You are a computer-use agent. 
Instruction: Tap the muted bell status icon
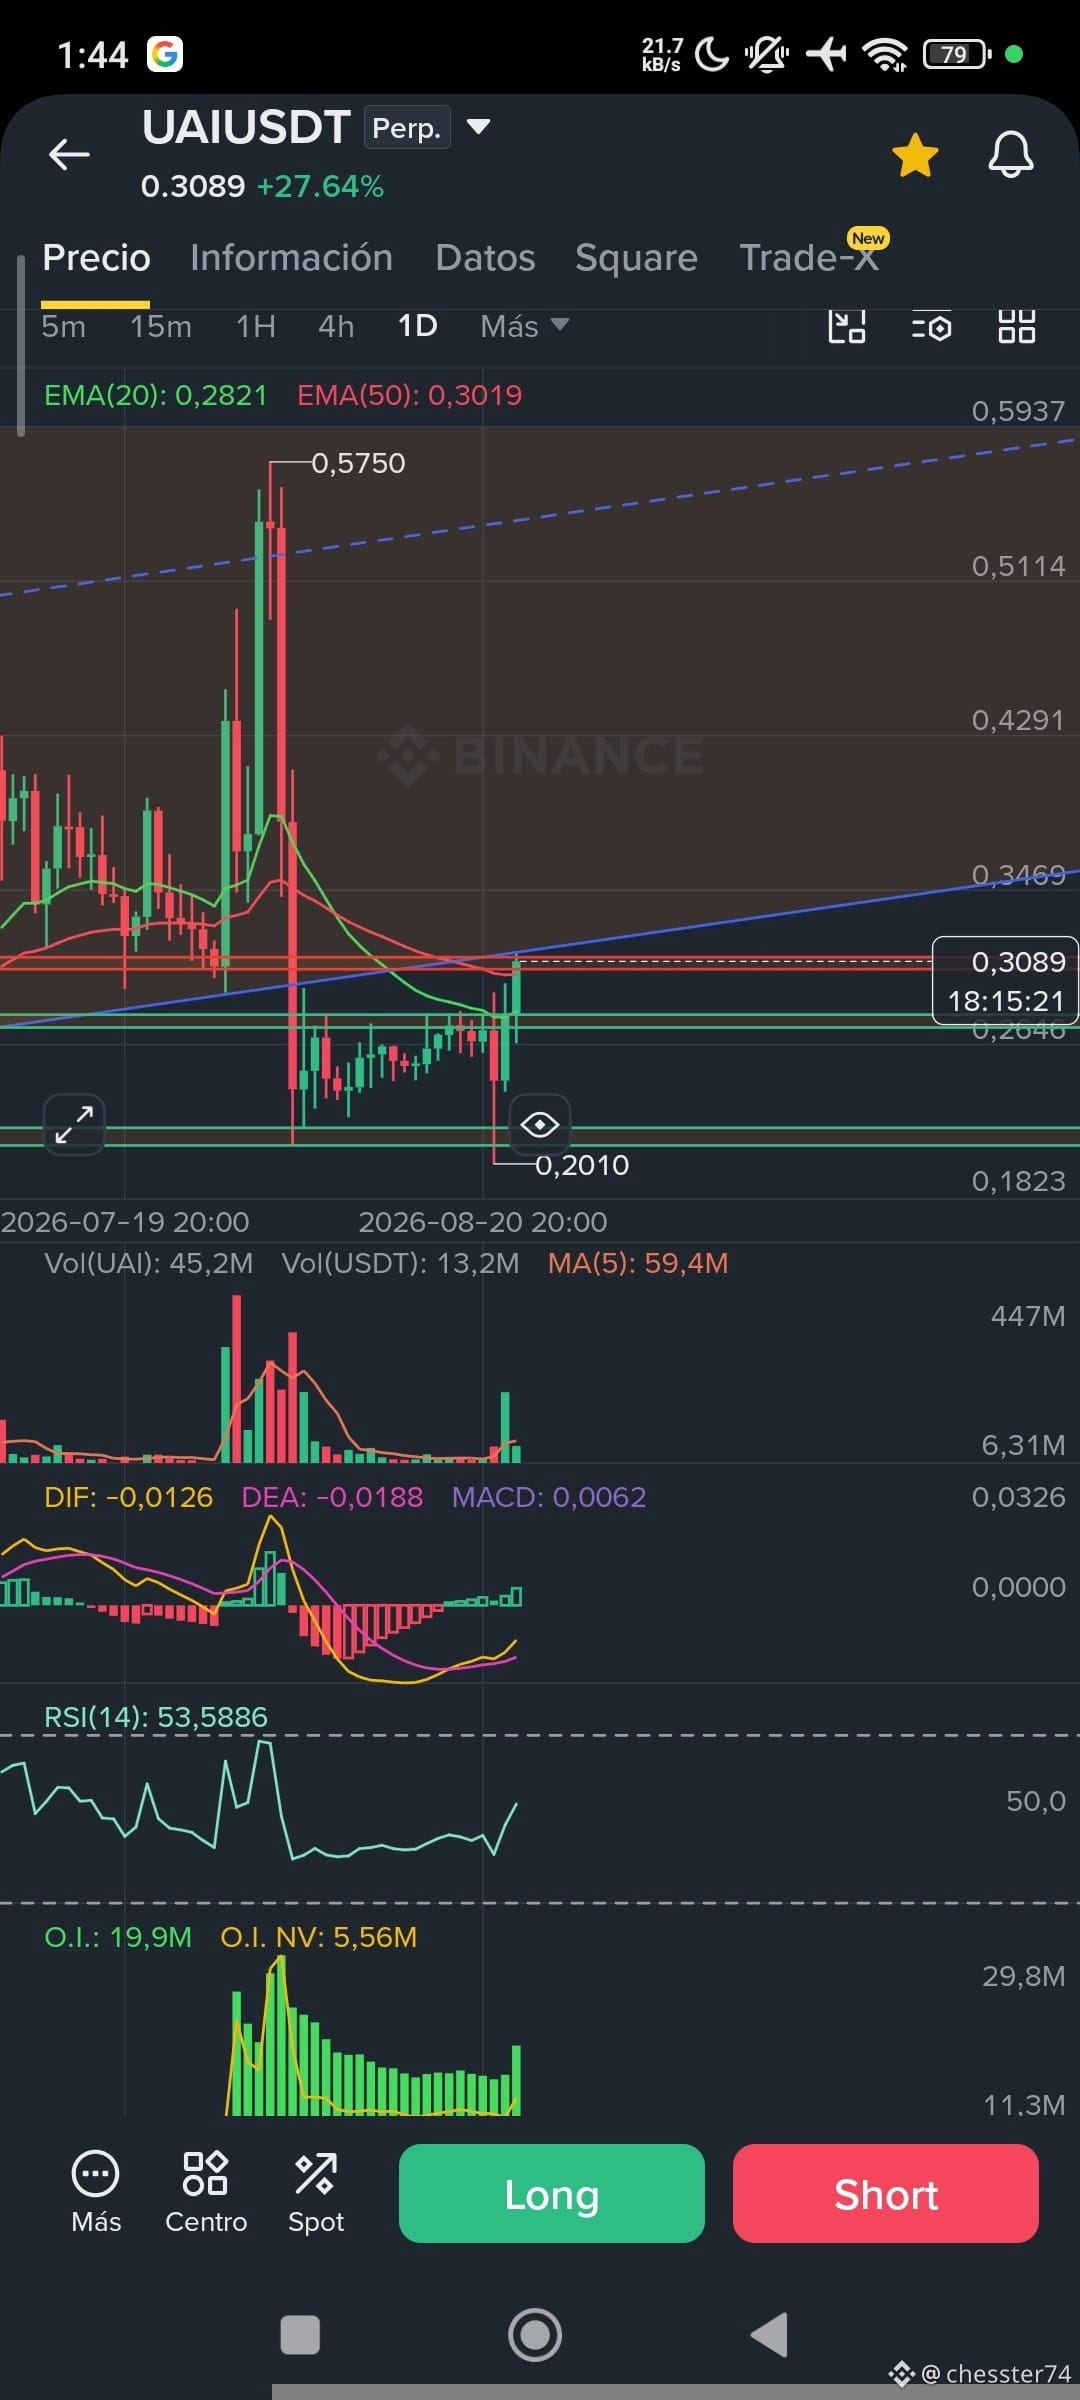tap(767, 54)
